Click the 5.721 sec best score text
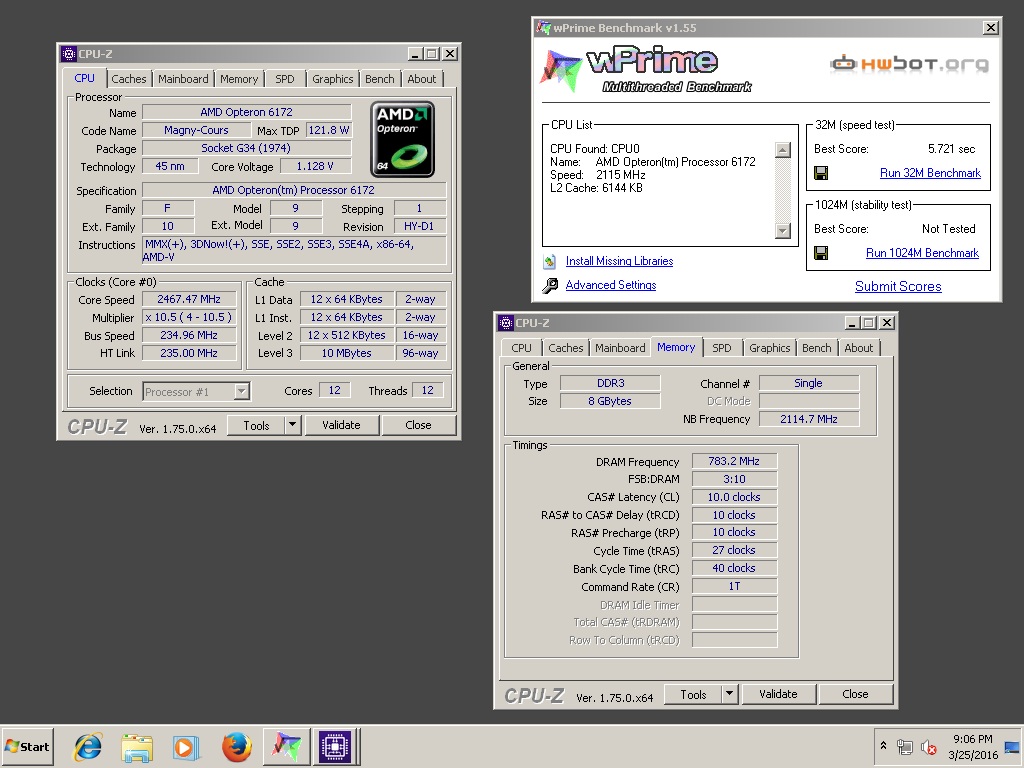 (x=952, y=149)
